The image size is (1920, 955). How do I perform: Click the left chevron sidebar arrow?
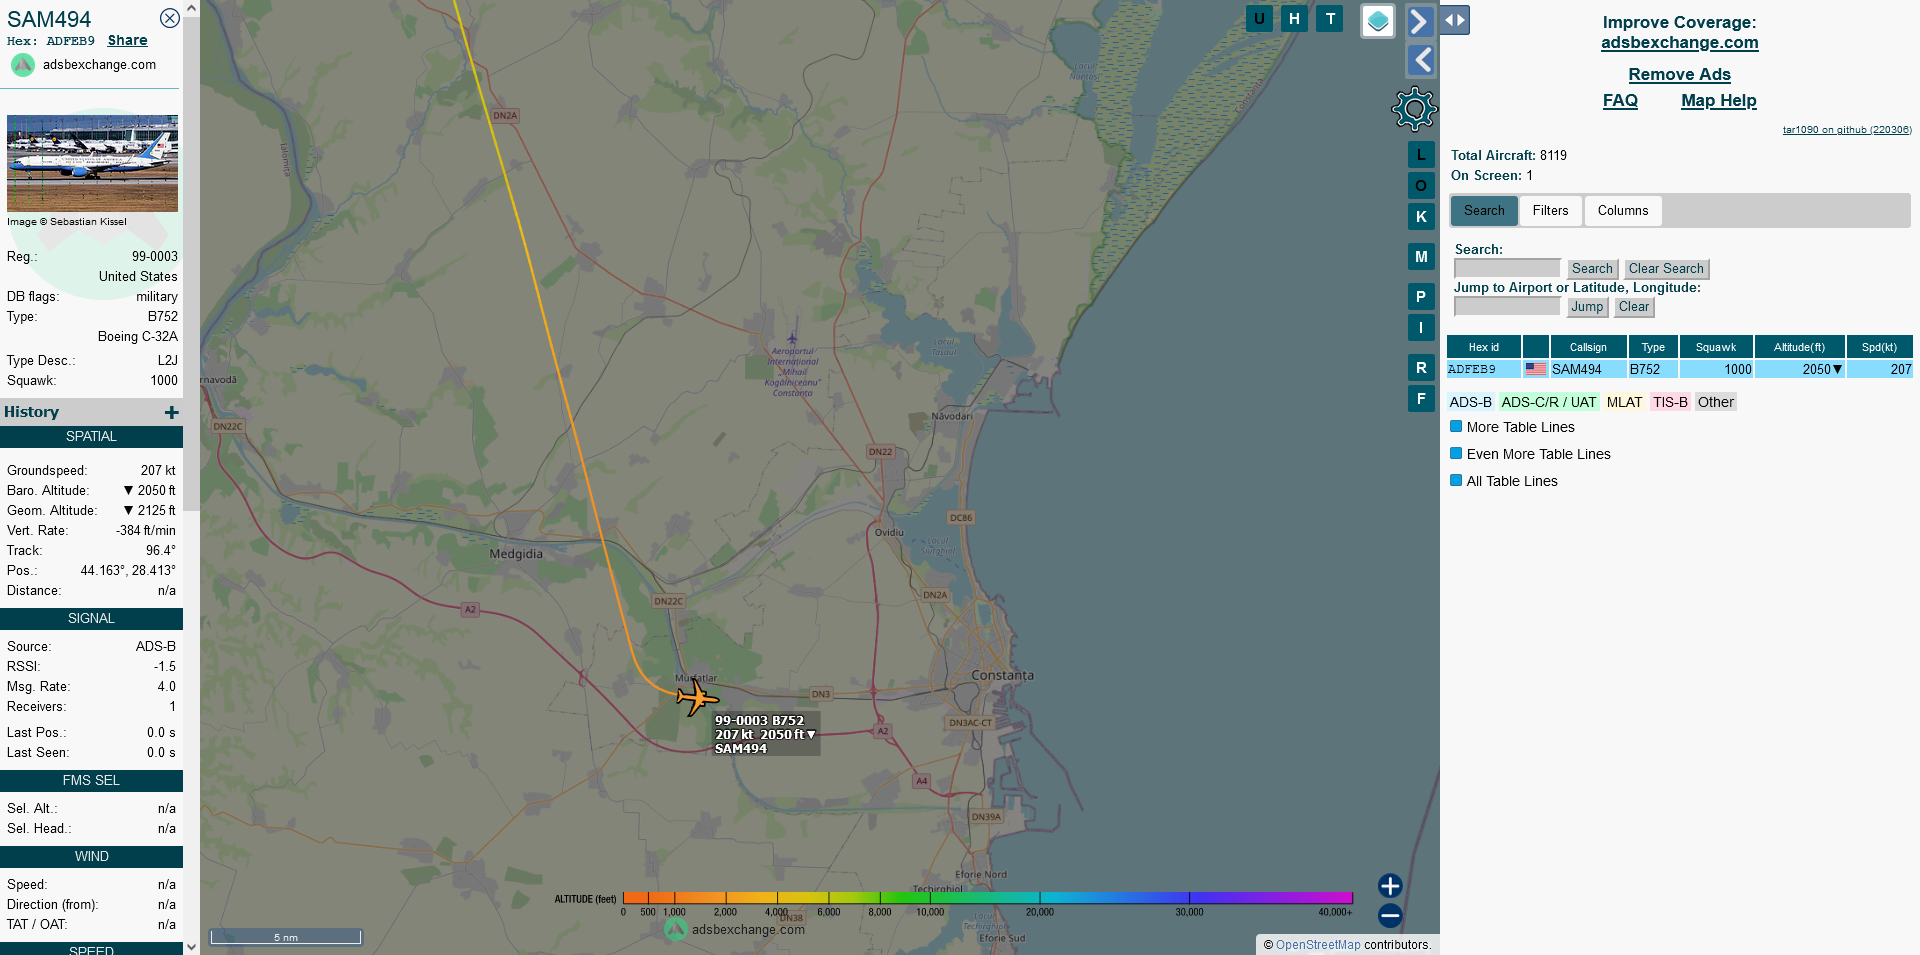[1420, 60]
